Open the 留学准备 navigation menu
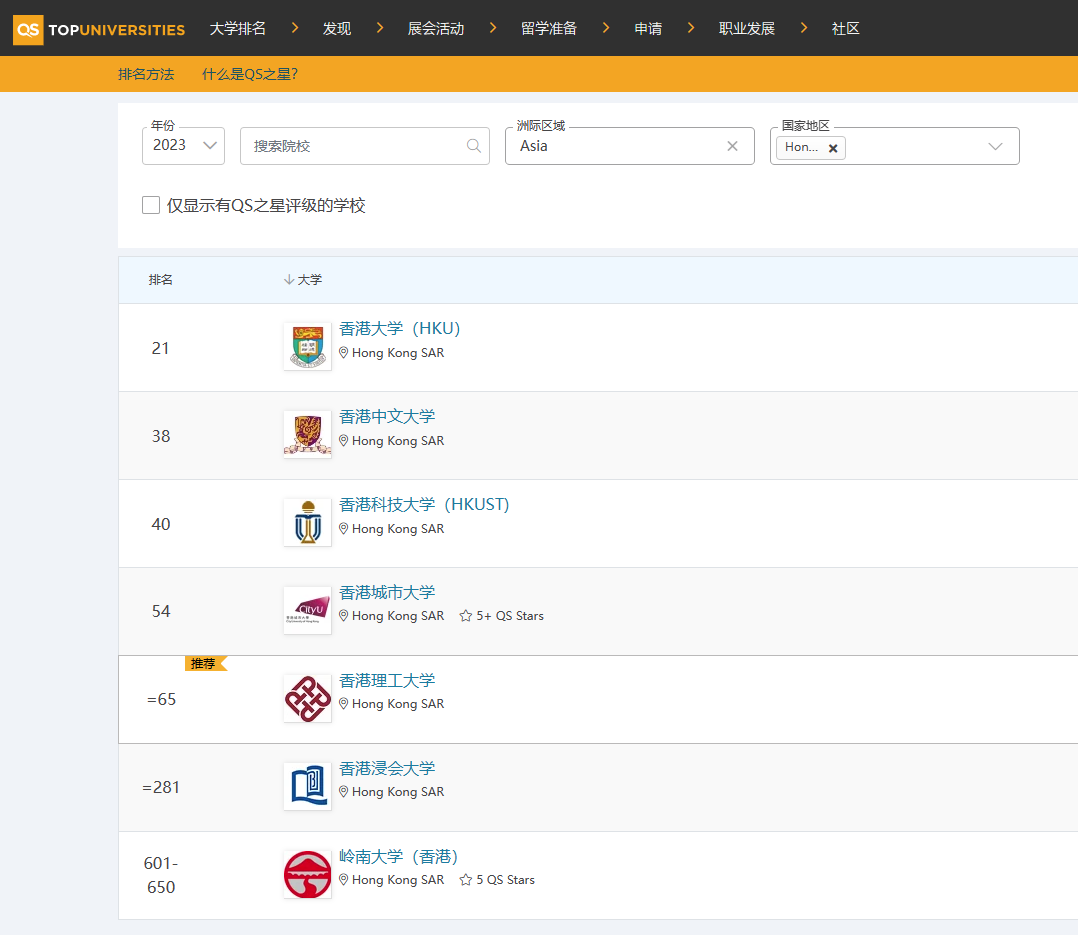 point(549,29)
